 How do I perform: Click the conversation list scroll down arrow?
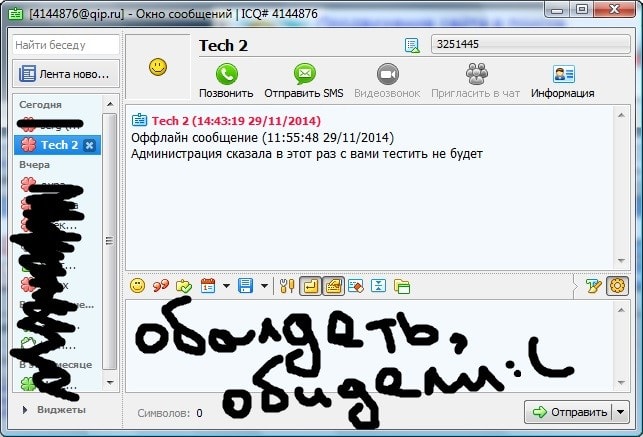coord(110,382)
